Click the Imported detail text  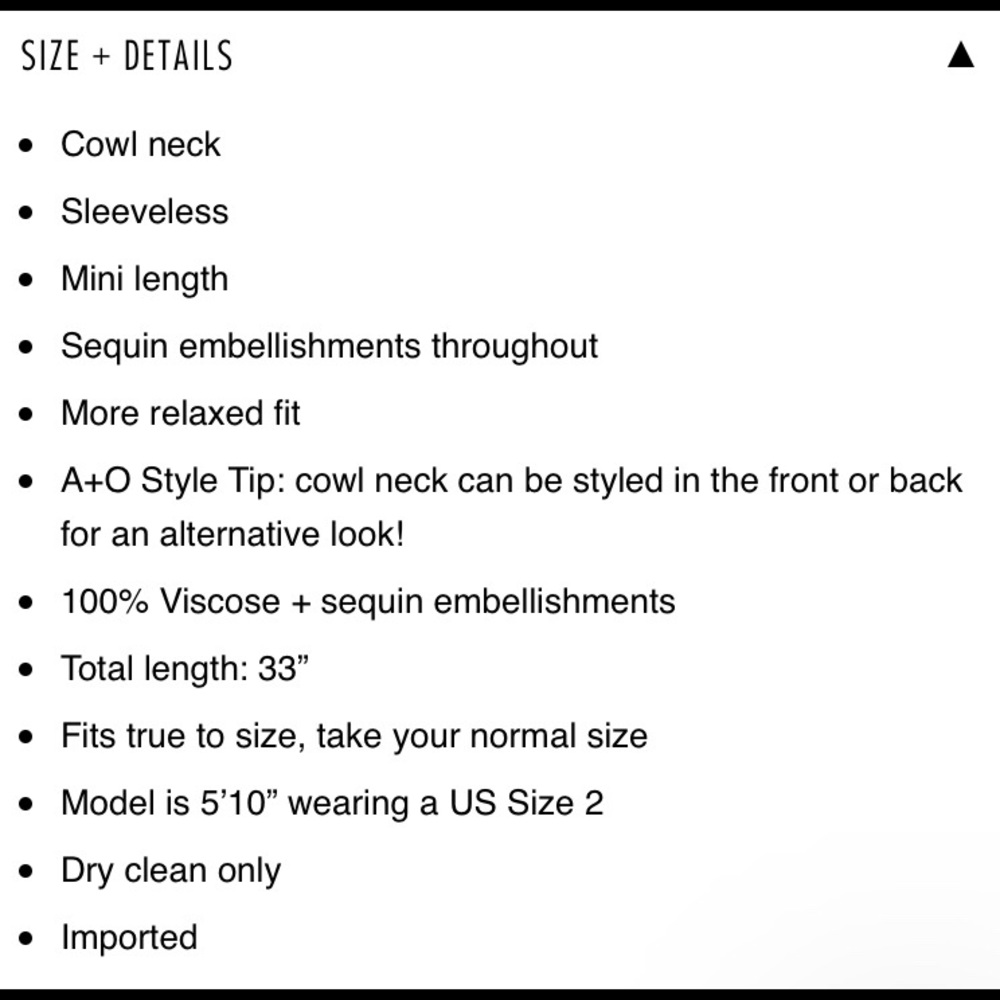click(x=129, y=938)
